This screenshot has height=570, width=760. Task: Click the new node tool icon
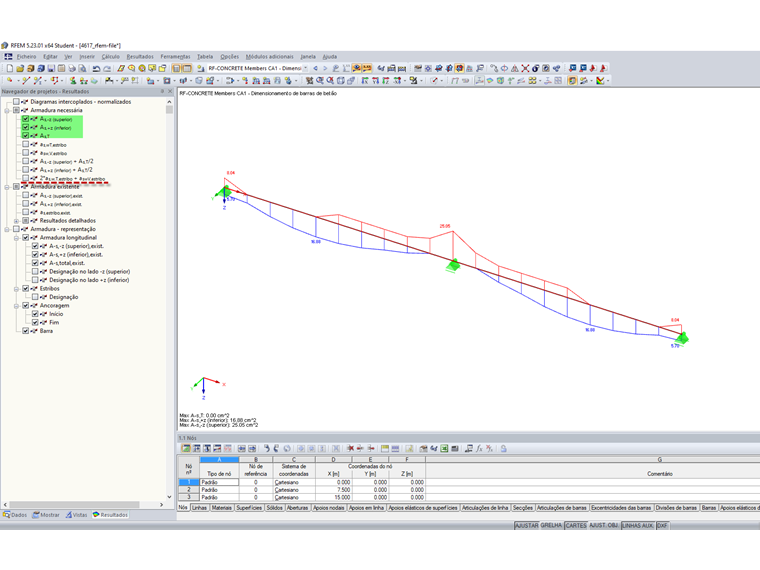[x=10, y=80]
